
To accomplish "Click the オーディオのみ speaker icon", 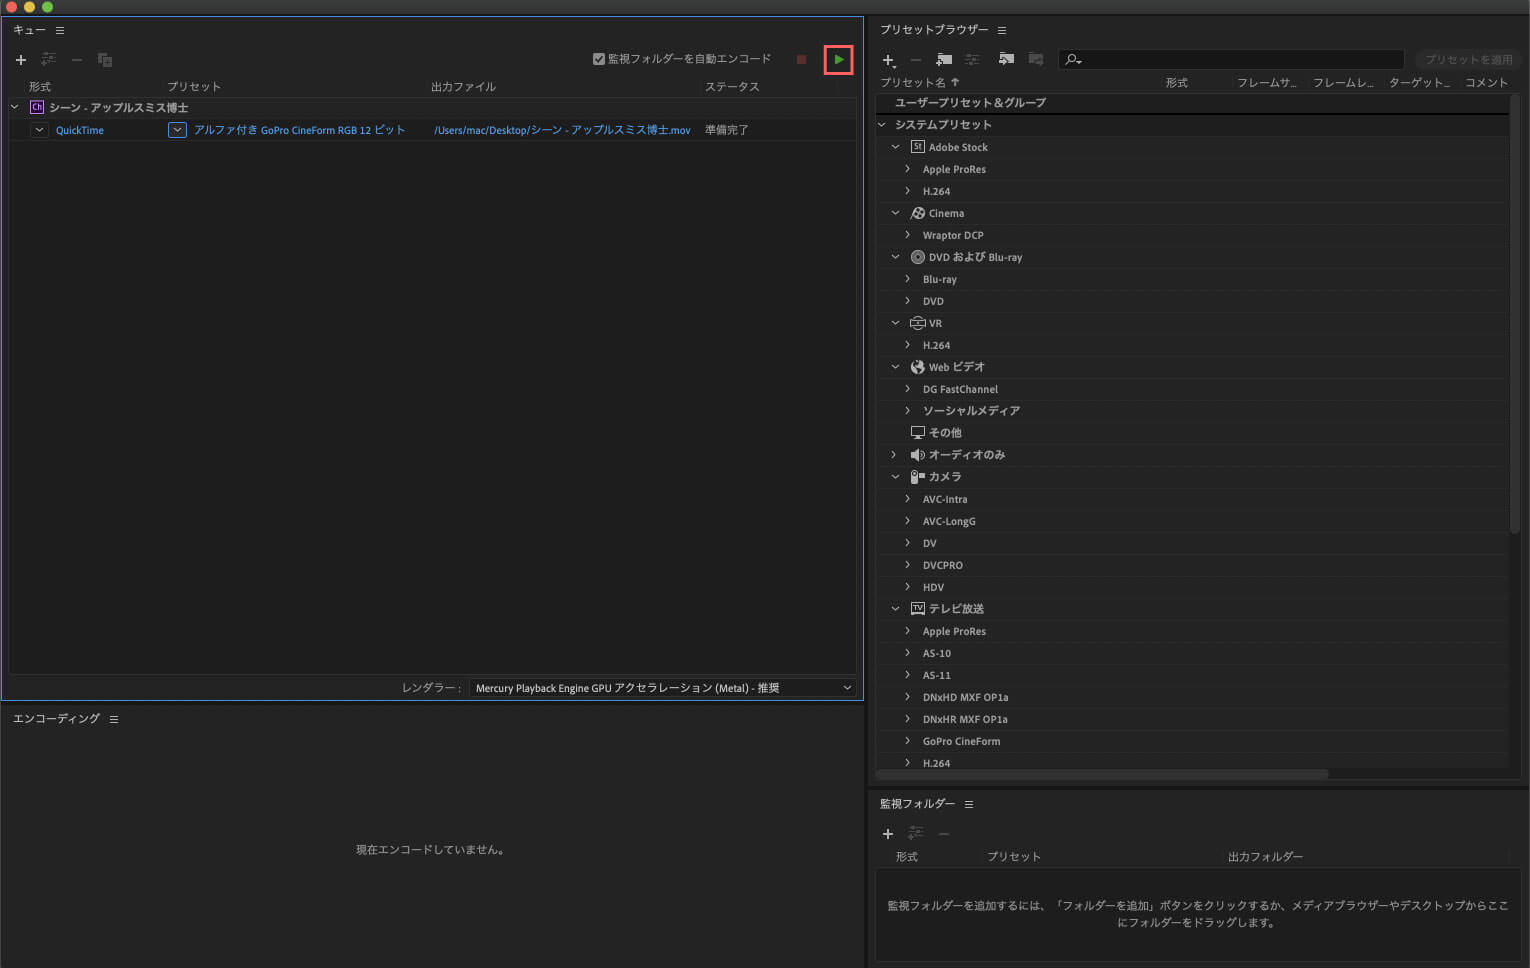I will (x=918, y=455).
